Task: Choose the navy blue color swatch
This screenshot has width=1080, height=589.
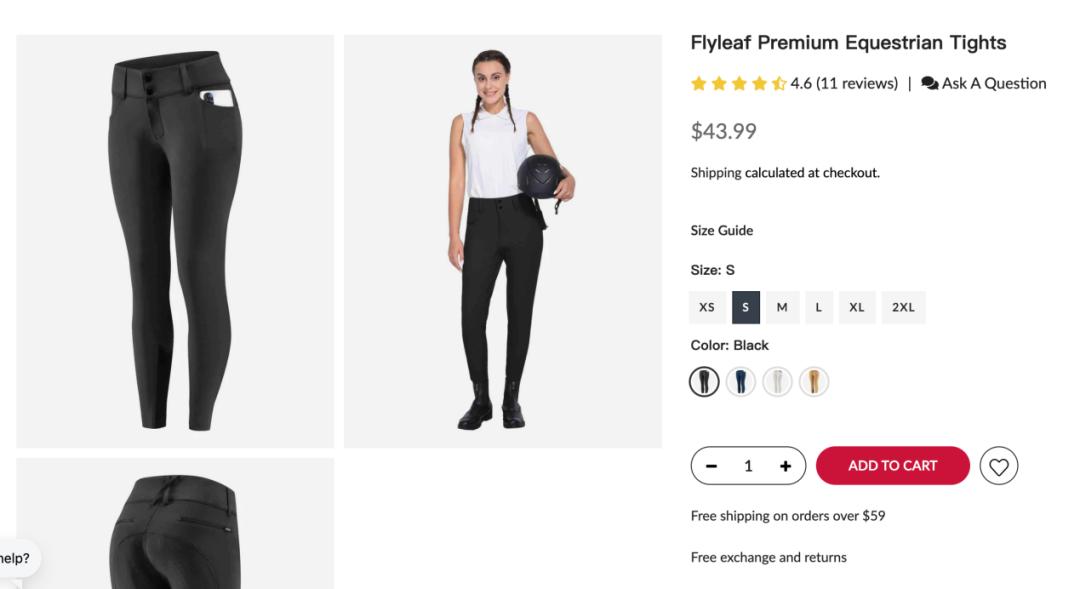Action: 740,382
